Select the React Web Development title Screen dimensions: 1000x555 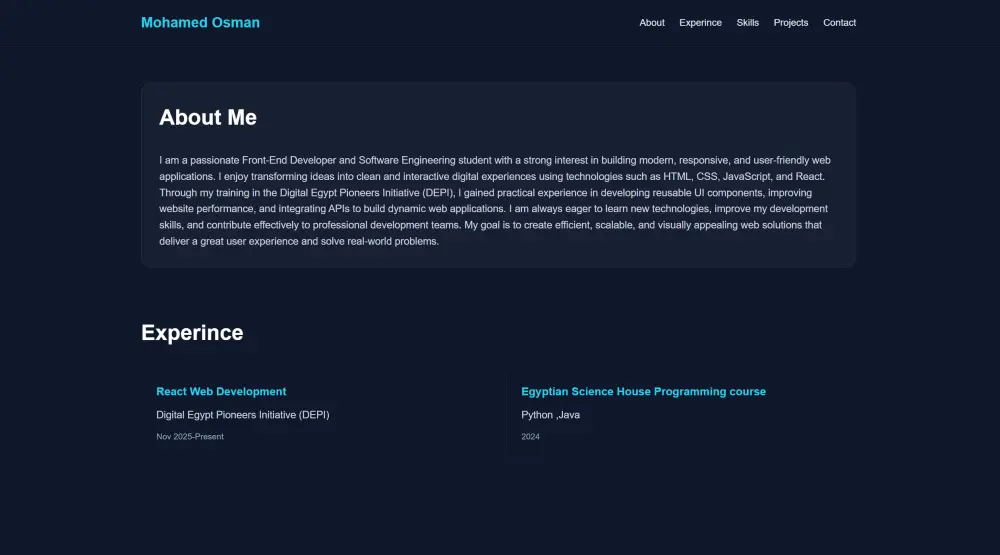(221, 392)
